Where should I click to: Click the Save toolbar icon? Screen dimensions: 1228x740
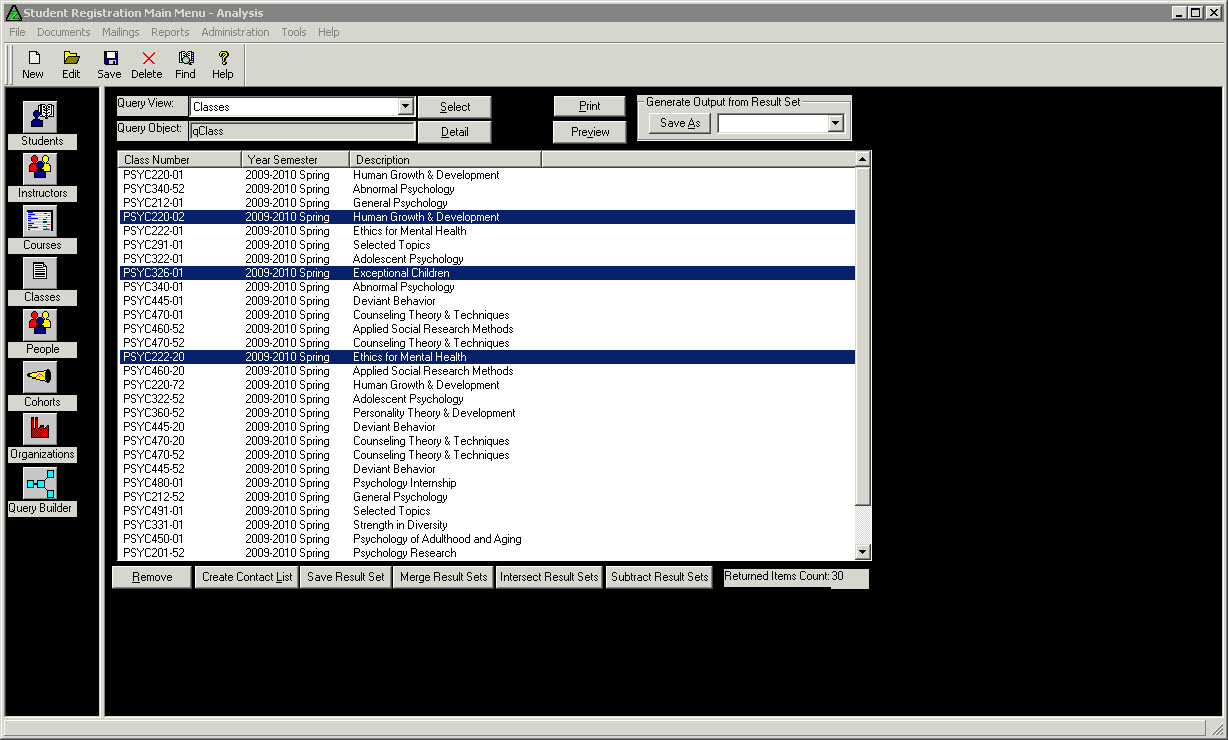pos(109,65)
